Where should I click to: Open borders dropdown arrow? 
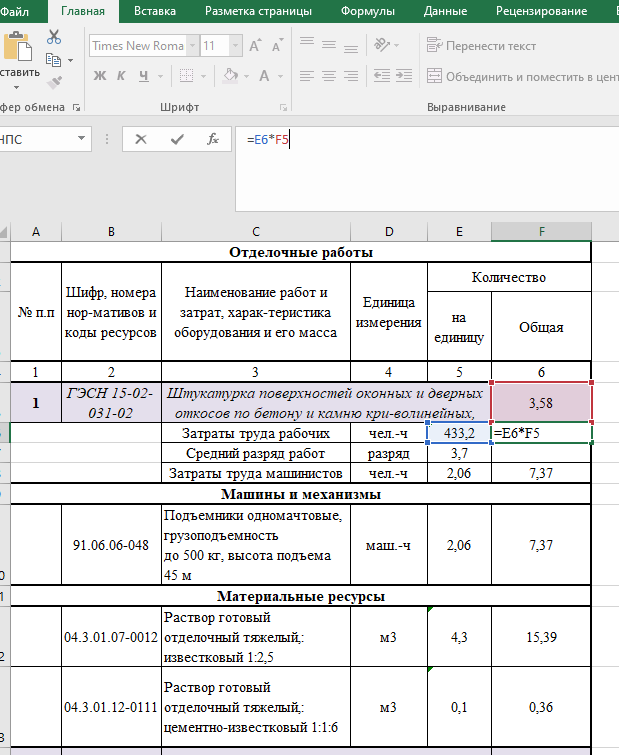pos(204,76)
